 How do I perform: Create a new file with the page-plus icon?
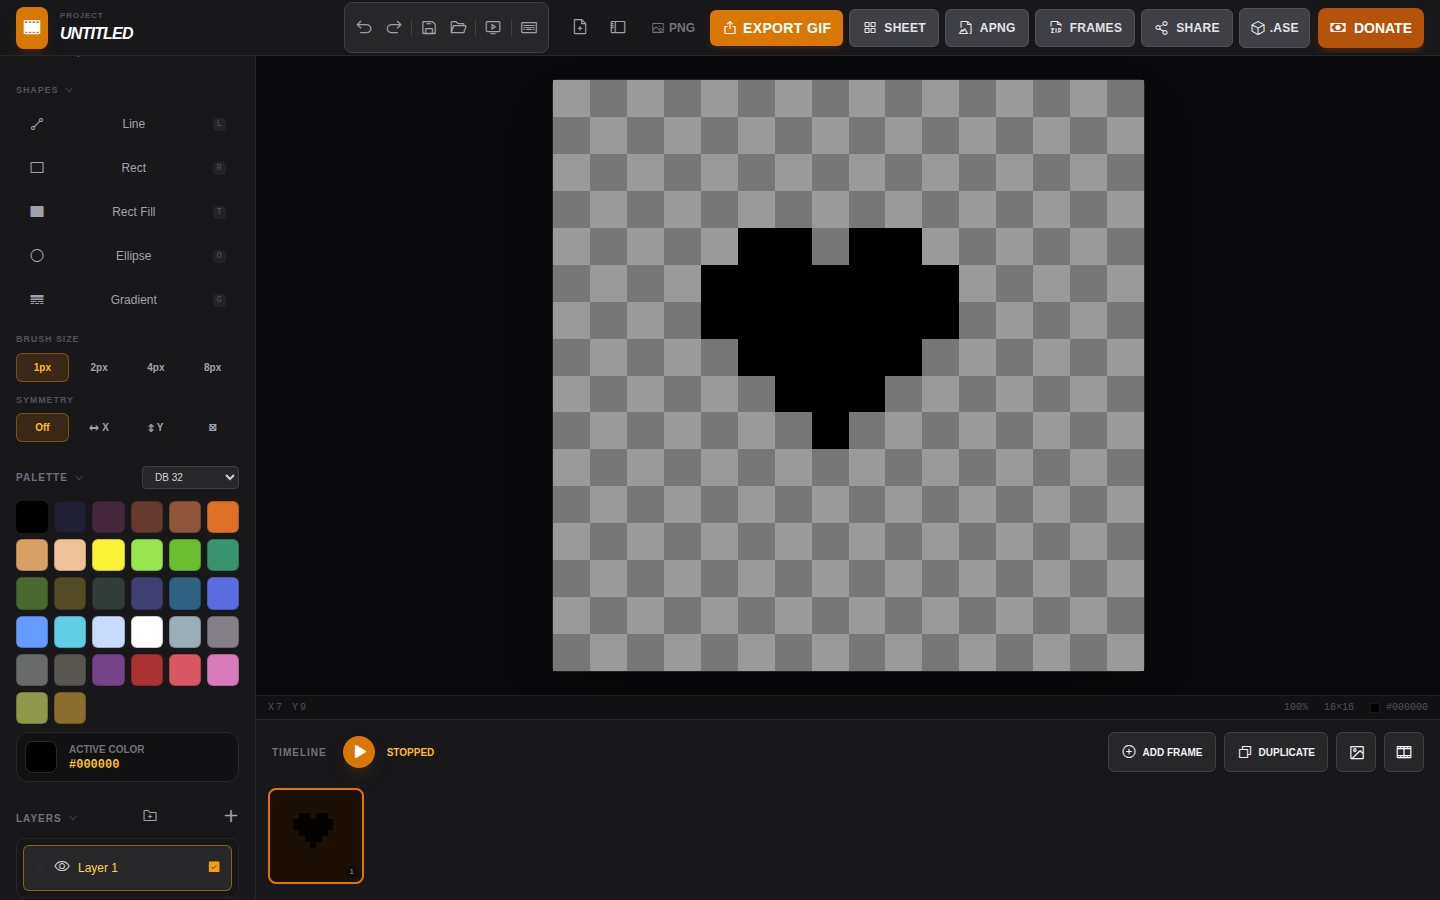580,27
